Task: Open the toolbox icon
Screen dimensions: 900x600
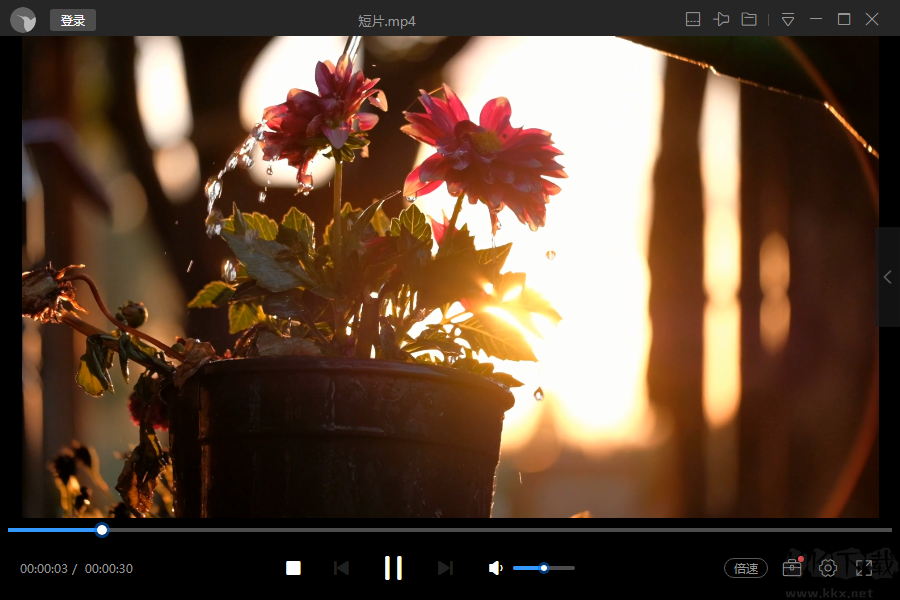Action: 792,567
